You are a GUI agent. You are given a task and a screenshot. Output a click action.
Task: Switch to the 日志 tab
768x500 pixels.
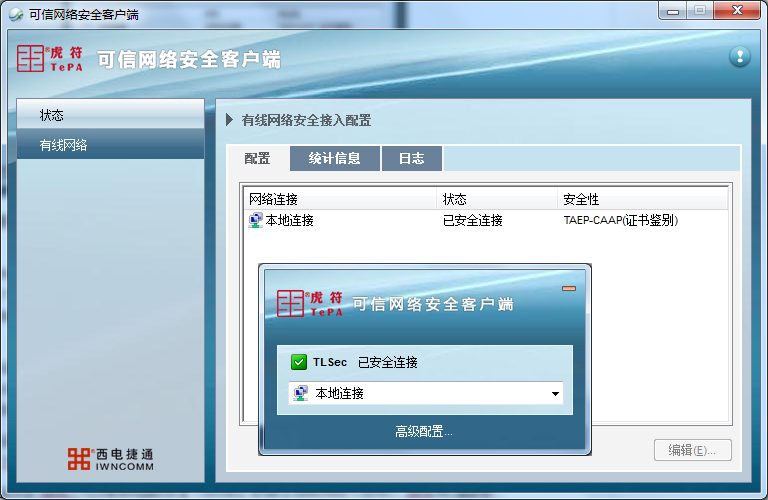[x=411, y=158]
